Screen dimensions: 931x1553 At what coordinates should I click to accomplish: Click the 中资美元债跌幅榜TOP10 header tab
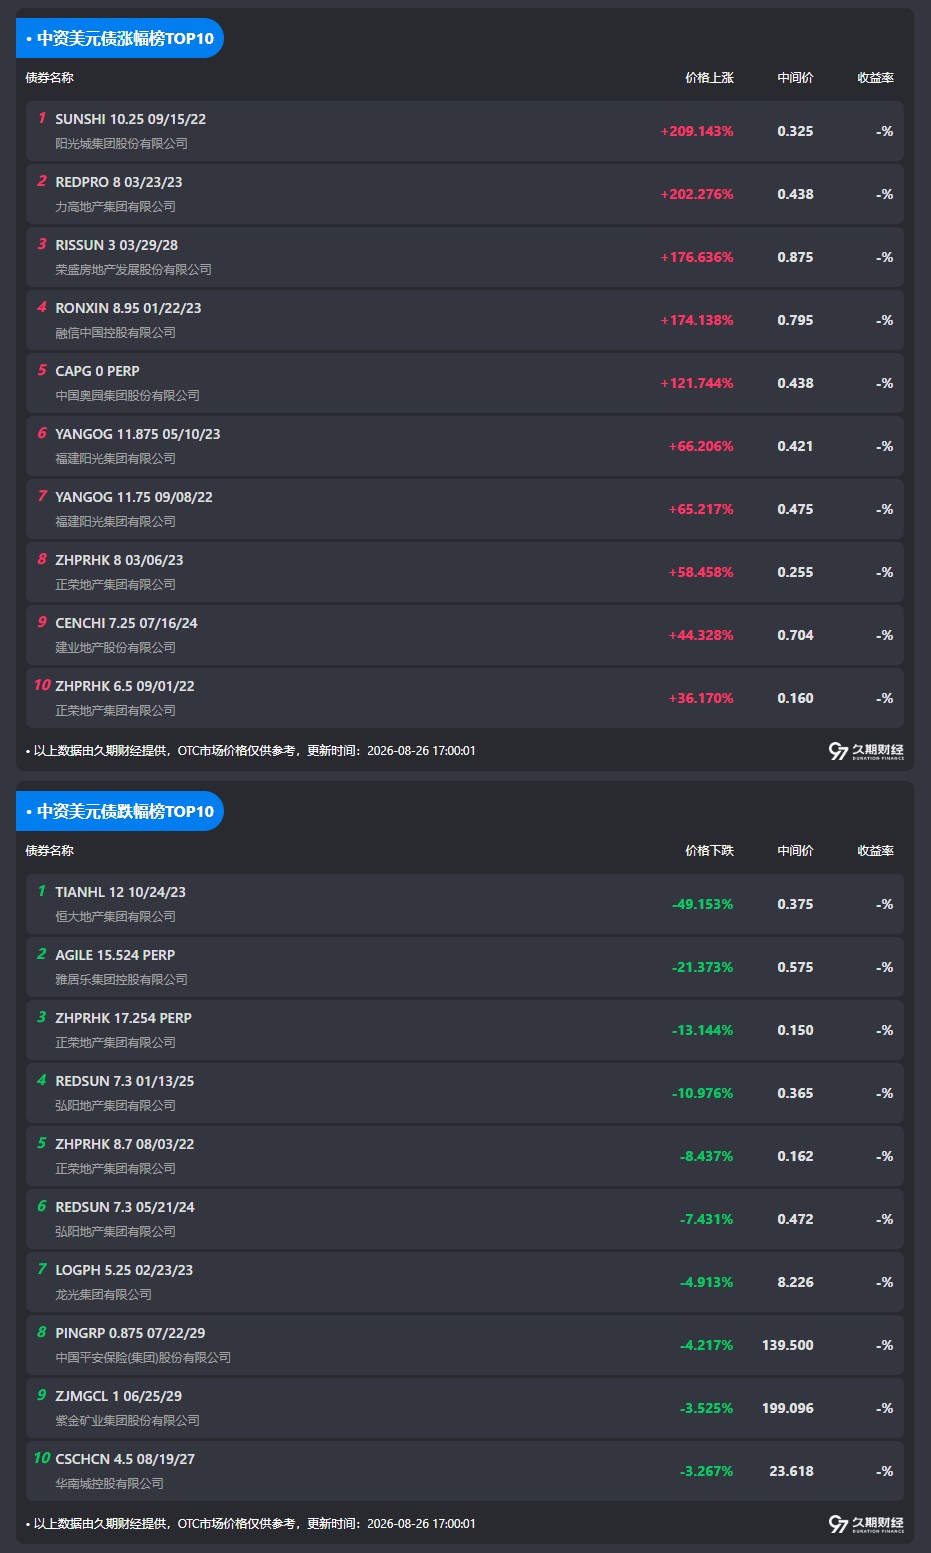[120, 812]
